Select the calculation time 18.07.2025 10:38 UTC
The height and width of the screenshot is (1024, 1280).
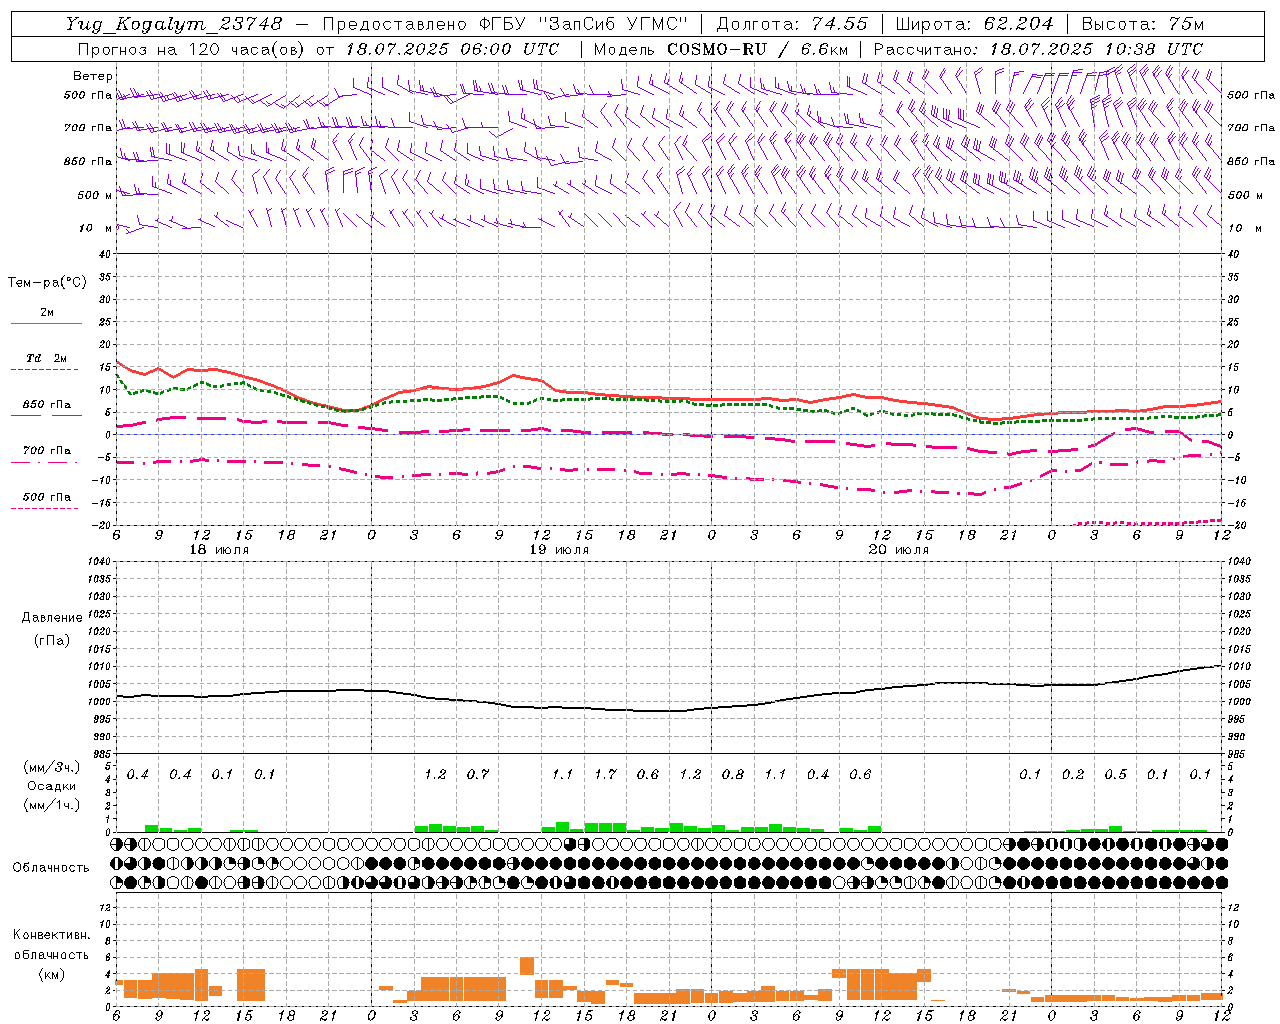coord(1096,49)
